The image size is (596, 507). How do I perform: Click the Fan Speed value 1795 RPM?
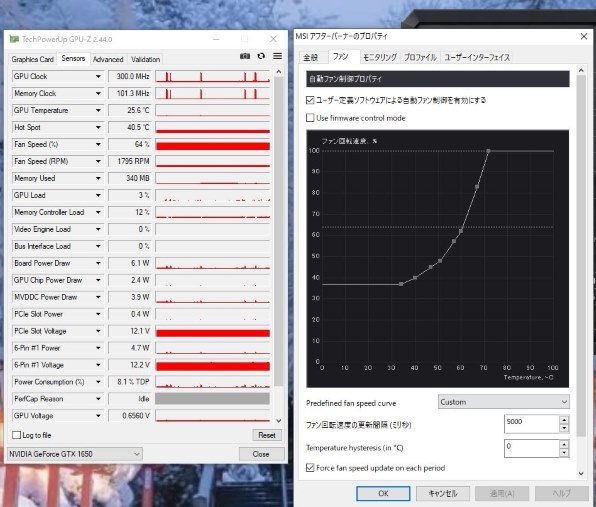pos(130,161)
